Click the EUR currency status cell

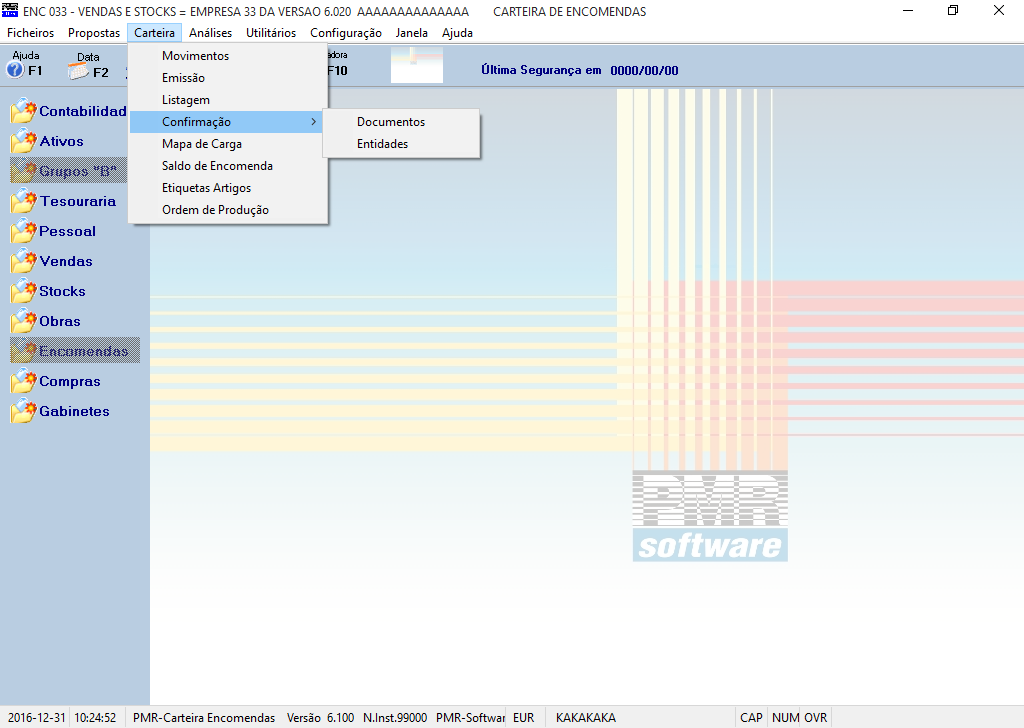click(524, 718)
